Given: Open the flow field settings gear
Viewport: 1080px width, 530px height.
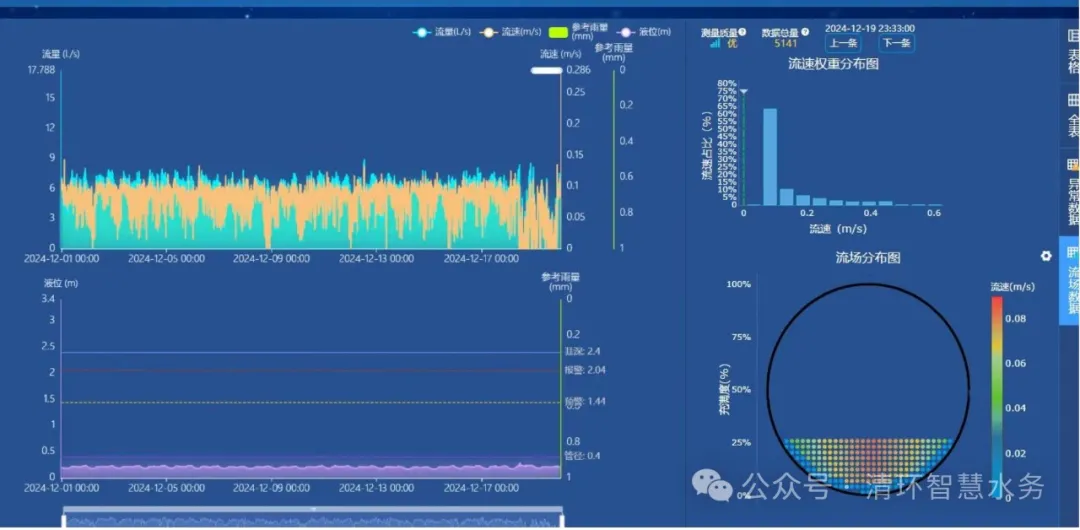Looking at the screenshot, I should (1046, 256).
